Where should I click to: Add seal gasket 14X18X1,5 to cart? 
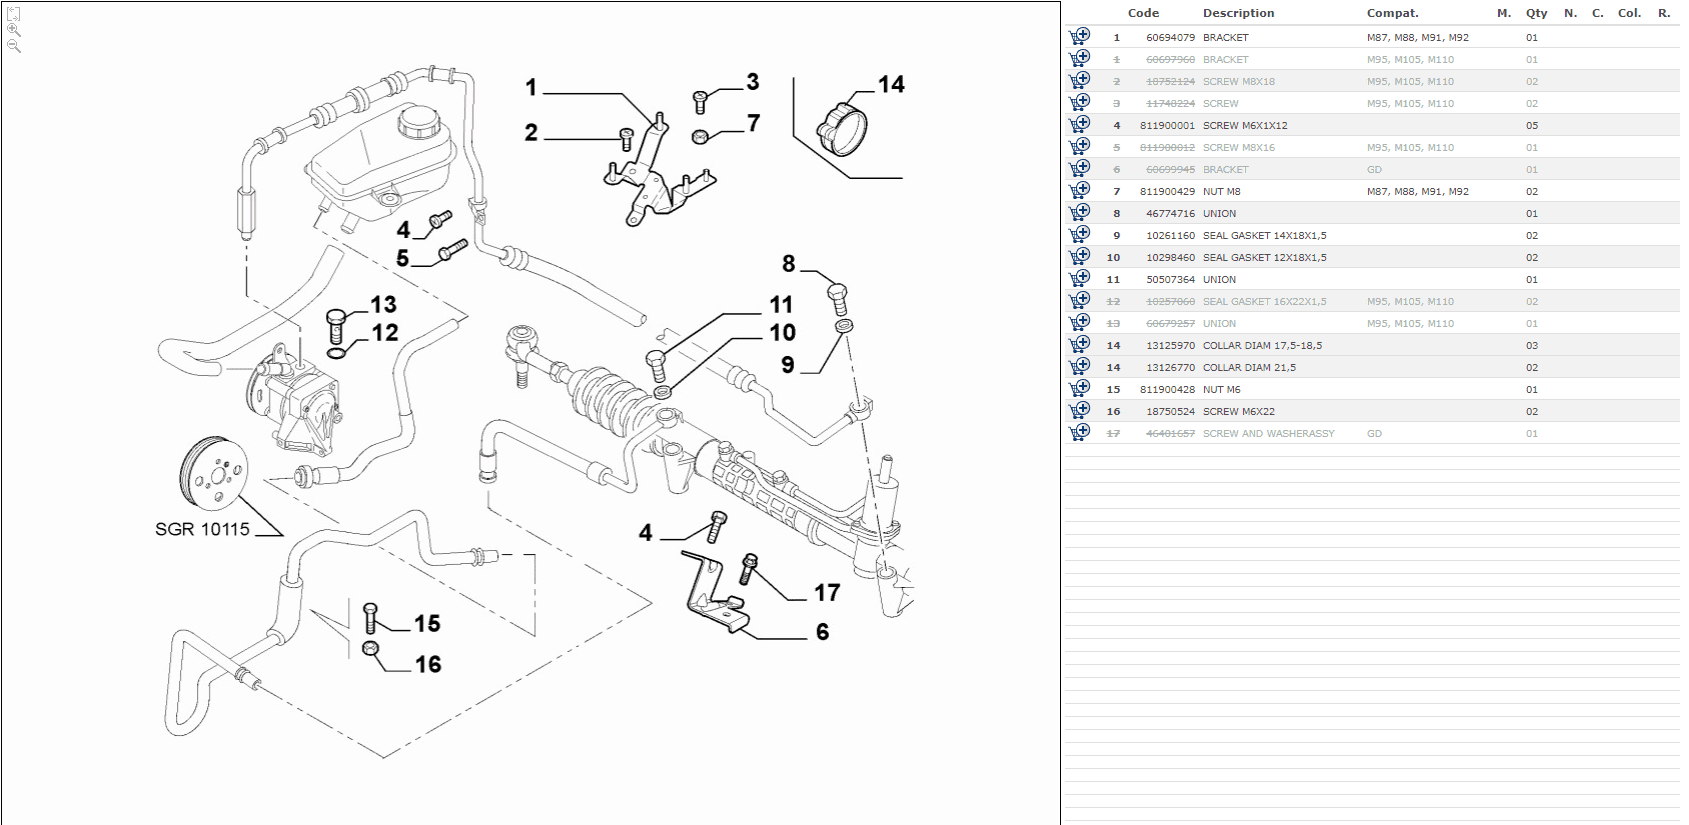(1080, 235)
